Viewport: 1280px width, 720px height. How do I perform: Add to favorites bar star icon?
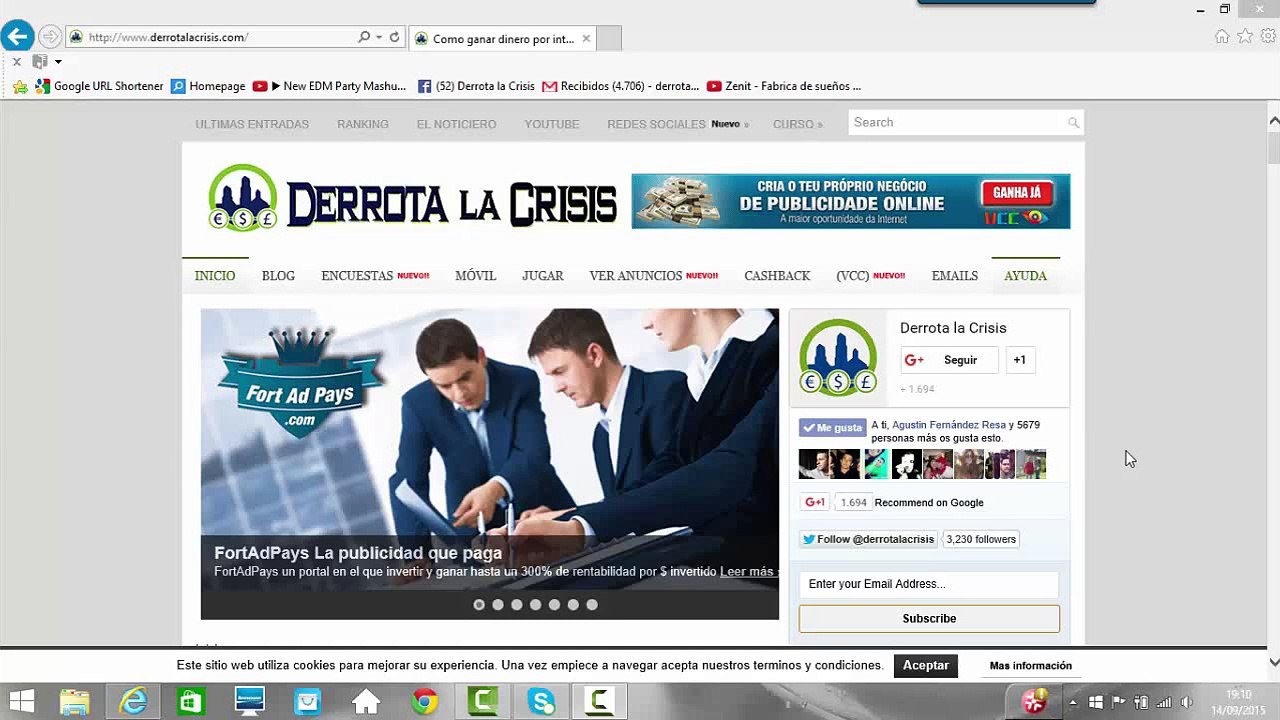click(x=20, y=86)
